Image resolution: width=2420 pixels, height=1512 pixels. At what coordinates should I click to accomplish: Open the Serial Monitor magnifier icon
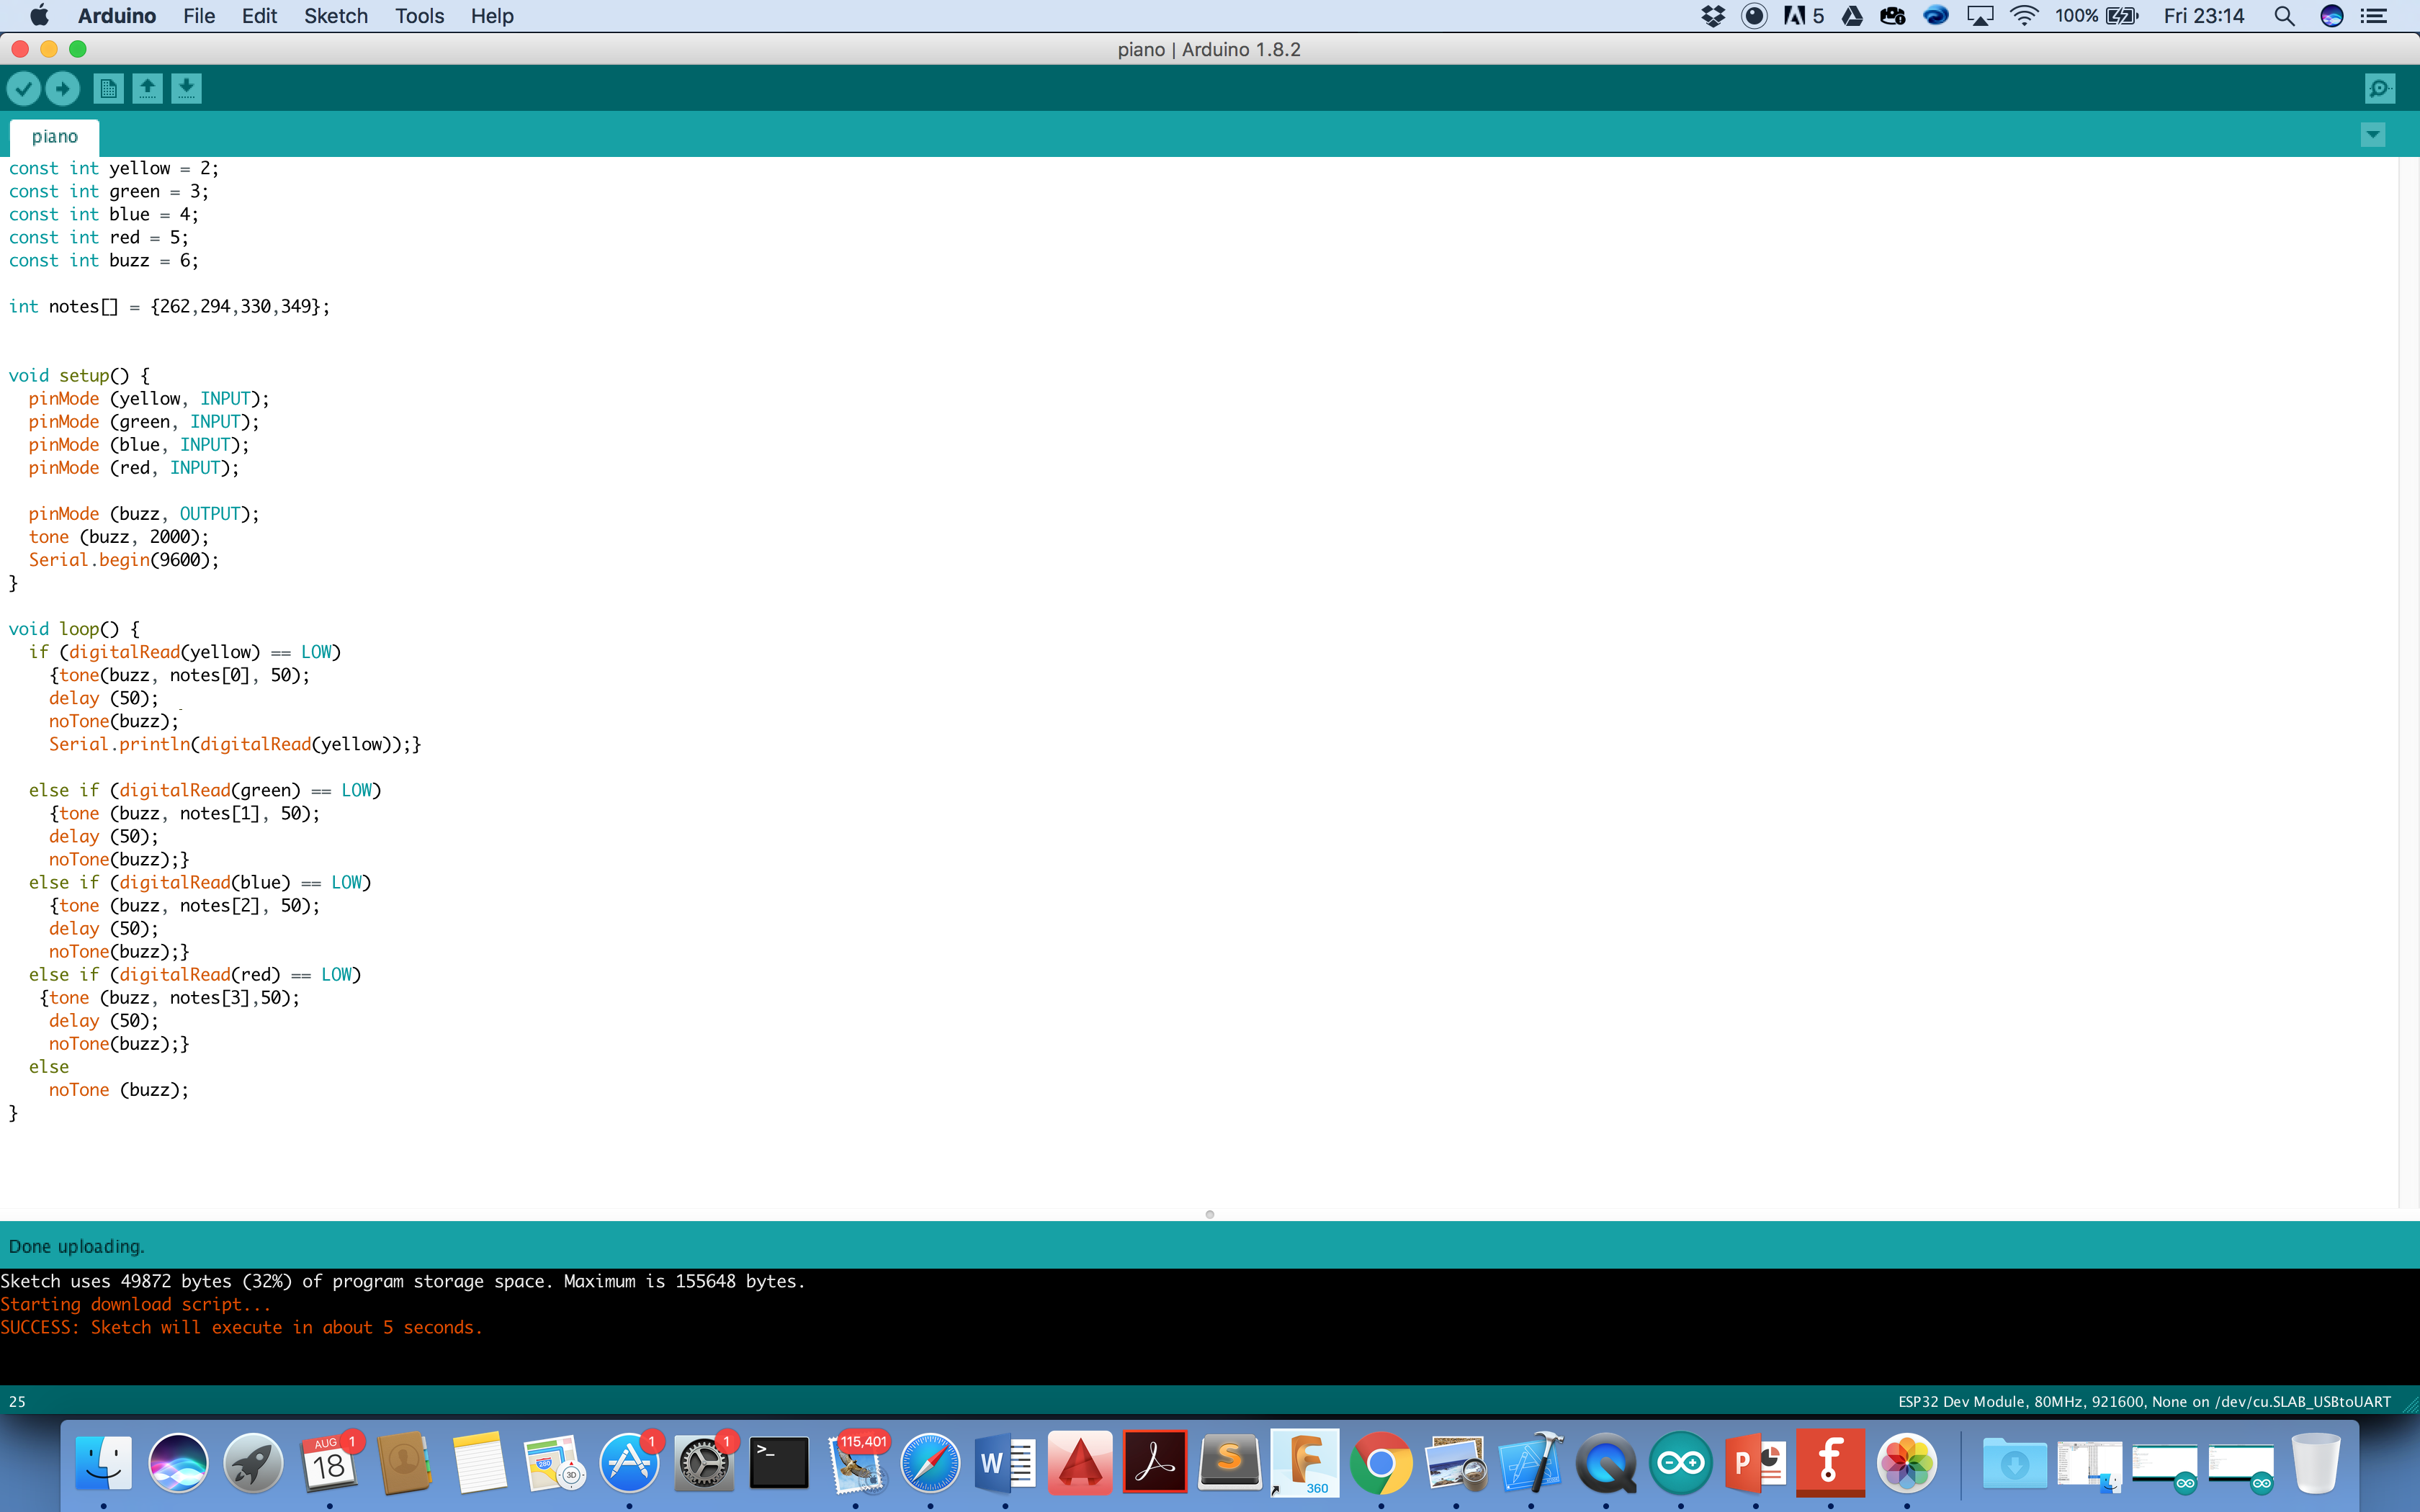pyautogui.click(x=2380, y=89)
